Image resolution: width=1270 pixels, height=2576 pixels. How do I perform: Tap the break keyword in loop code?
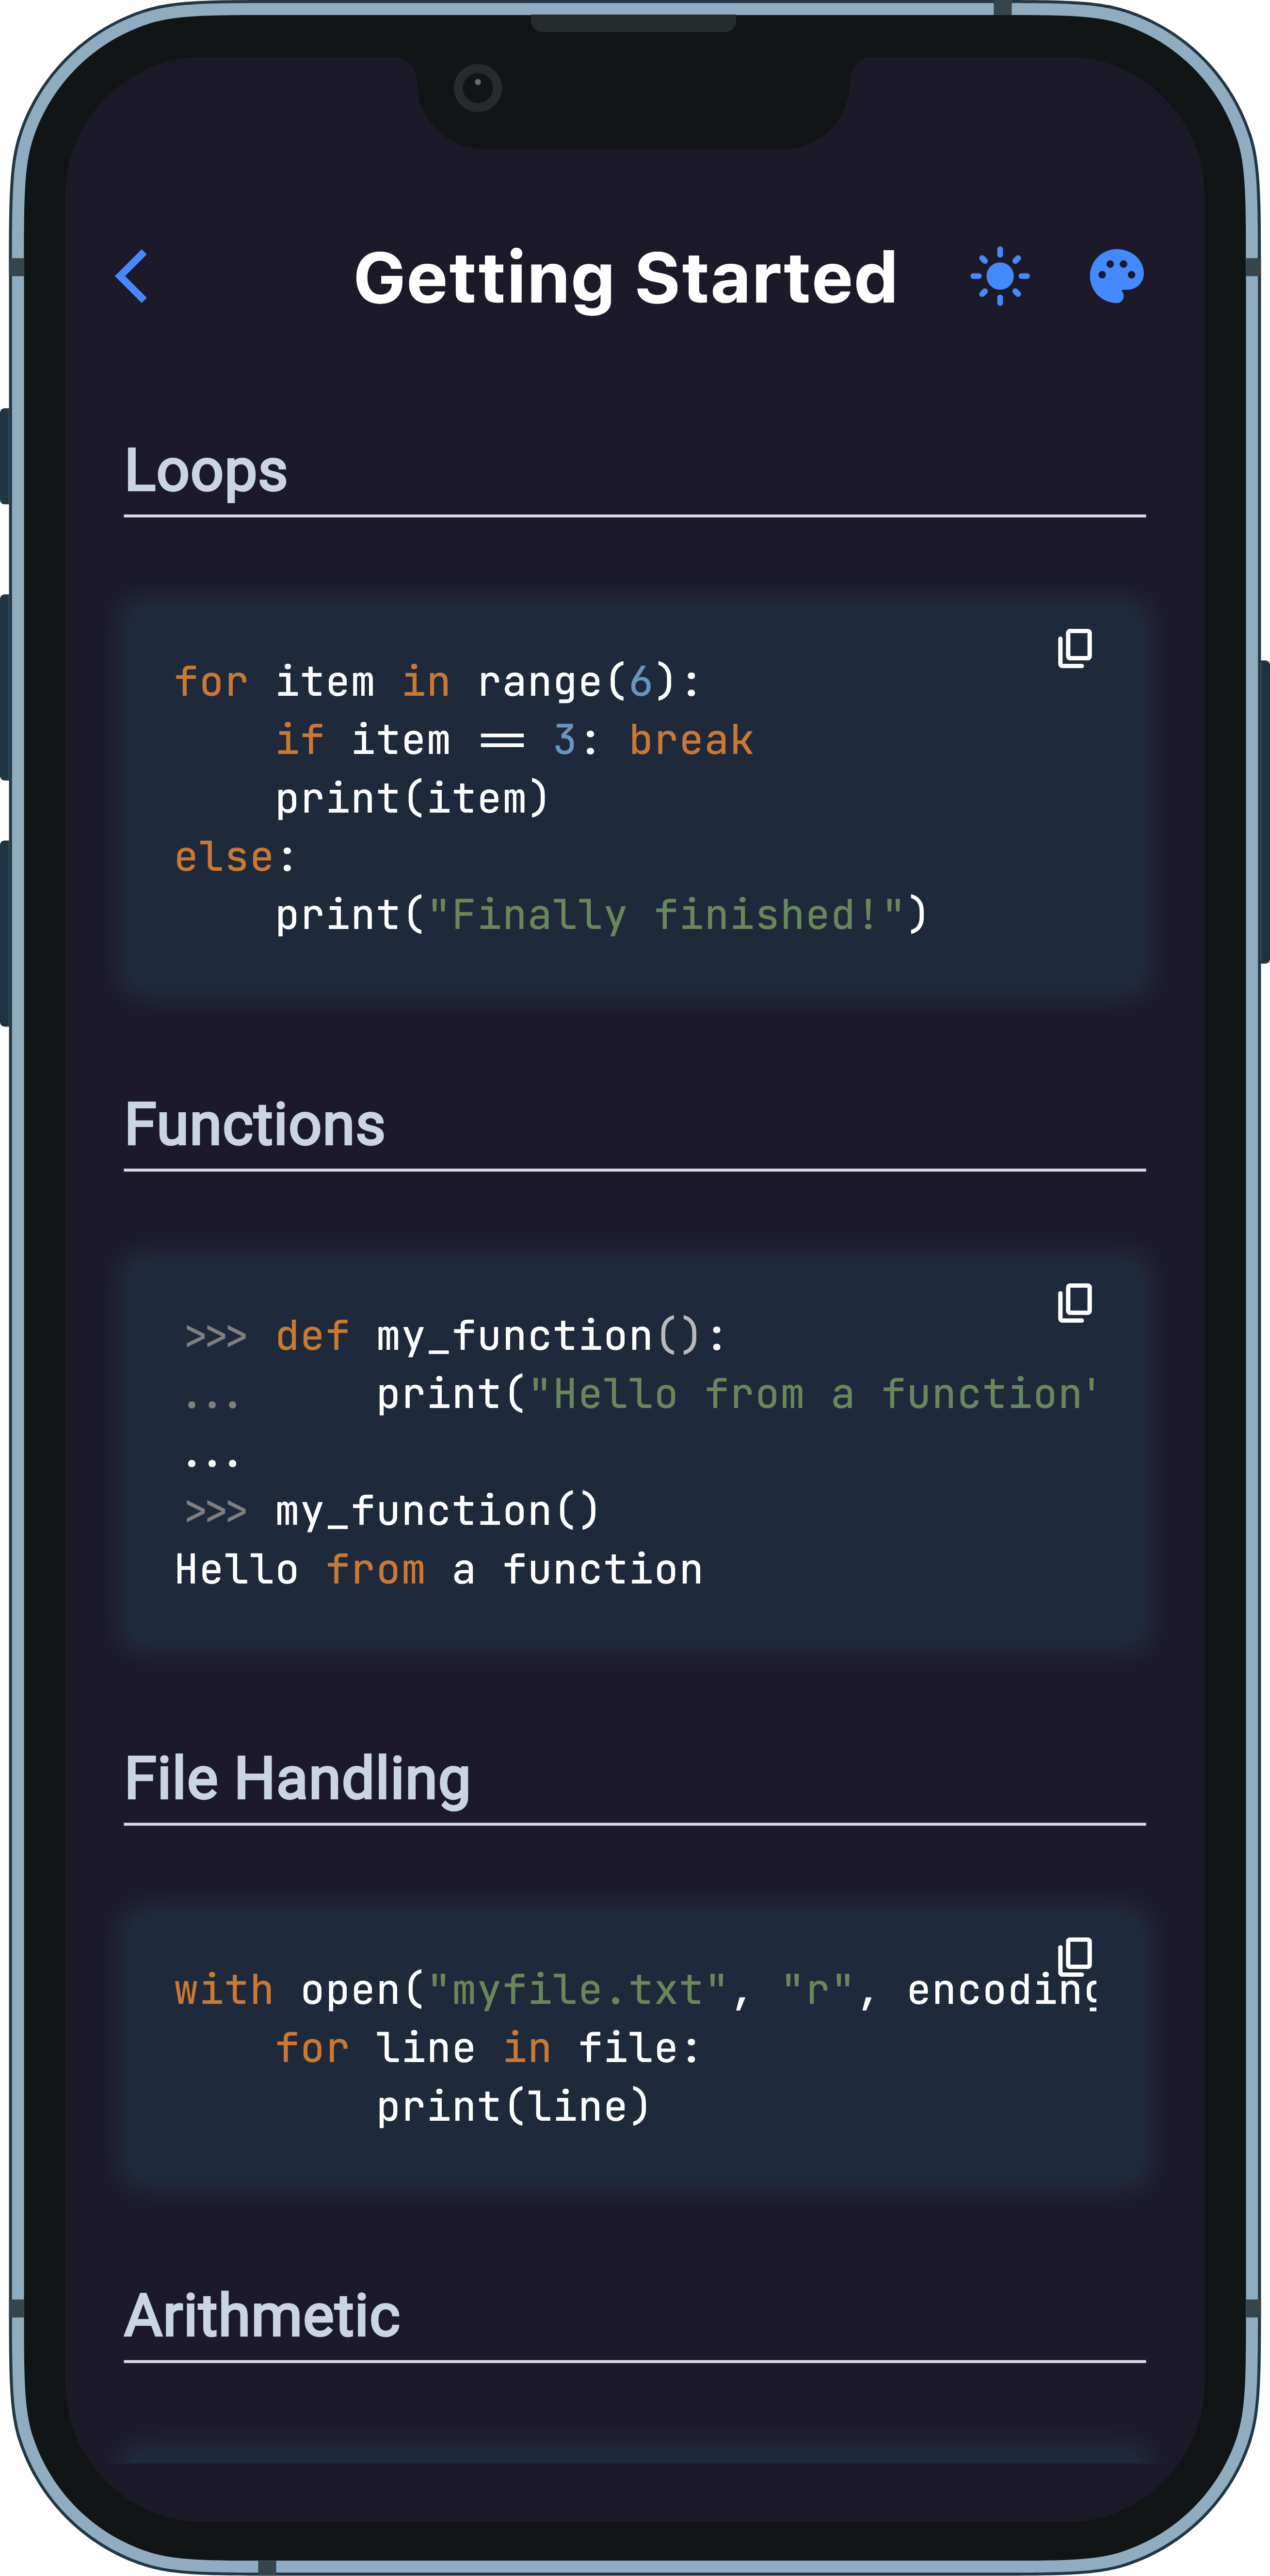point(691,740)
